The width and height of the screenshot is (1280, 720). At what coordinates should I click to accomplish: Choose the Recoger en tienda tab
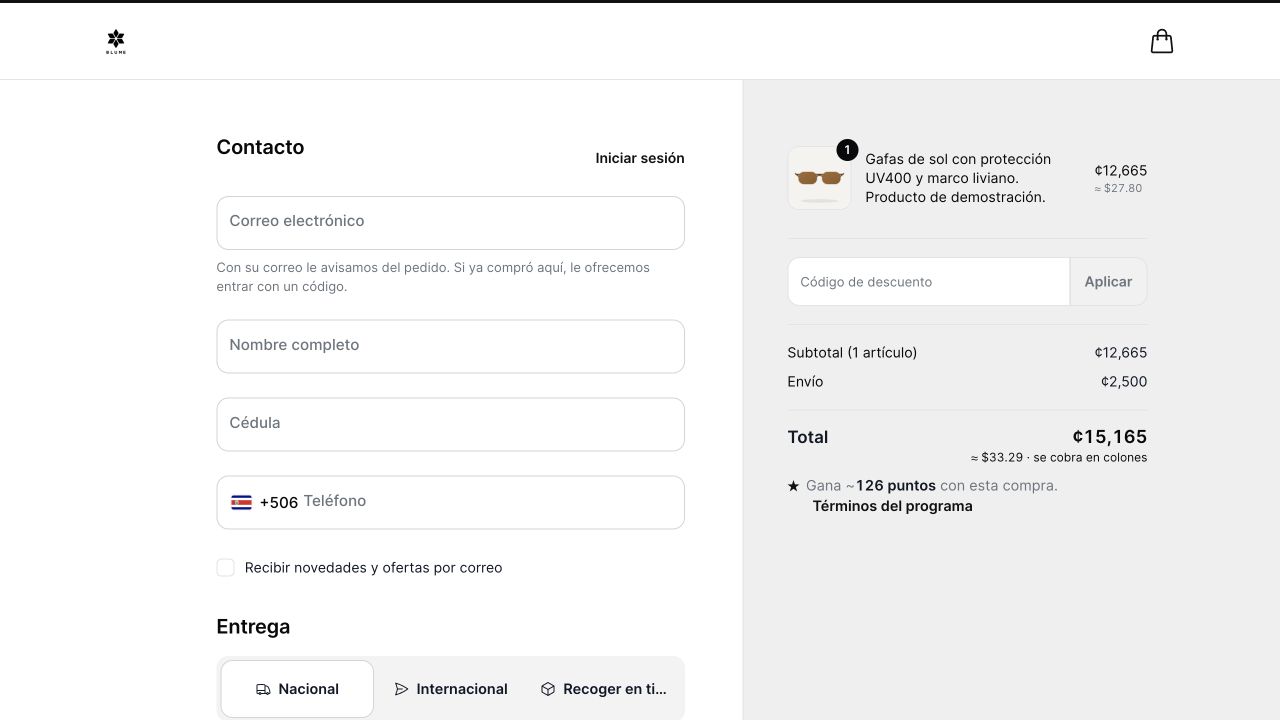coord(603,689)
